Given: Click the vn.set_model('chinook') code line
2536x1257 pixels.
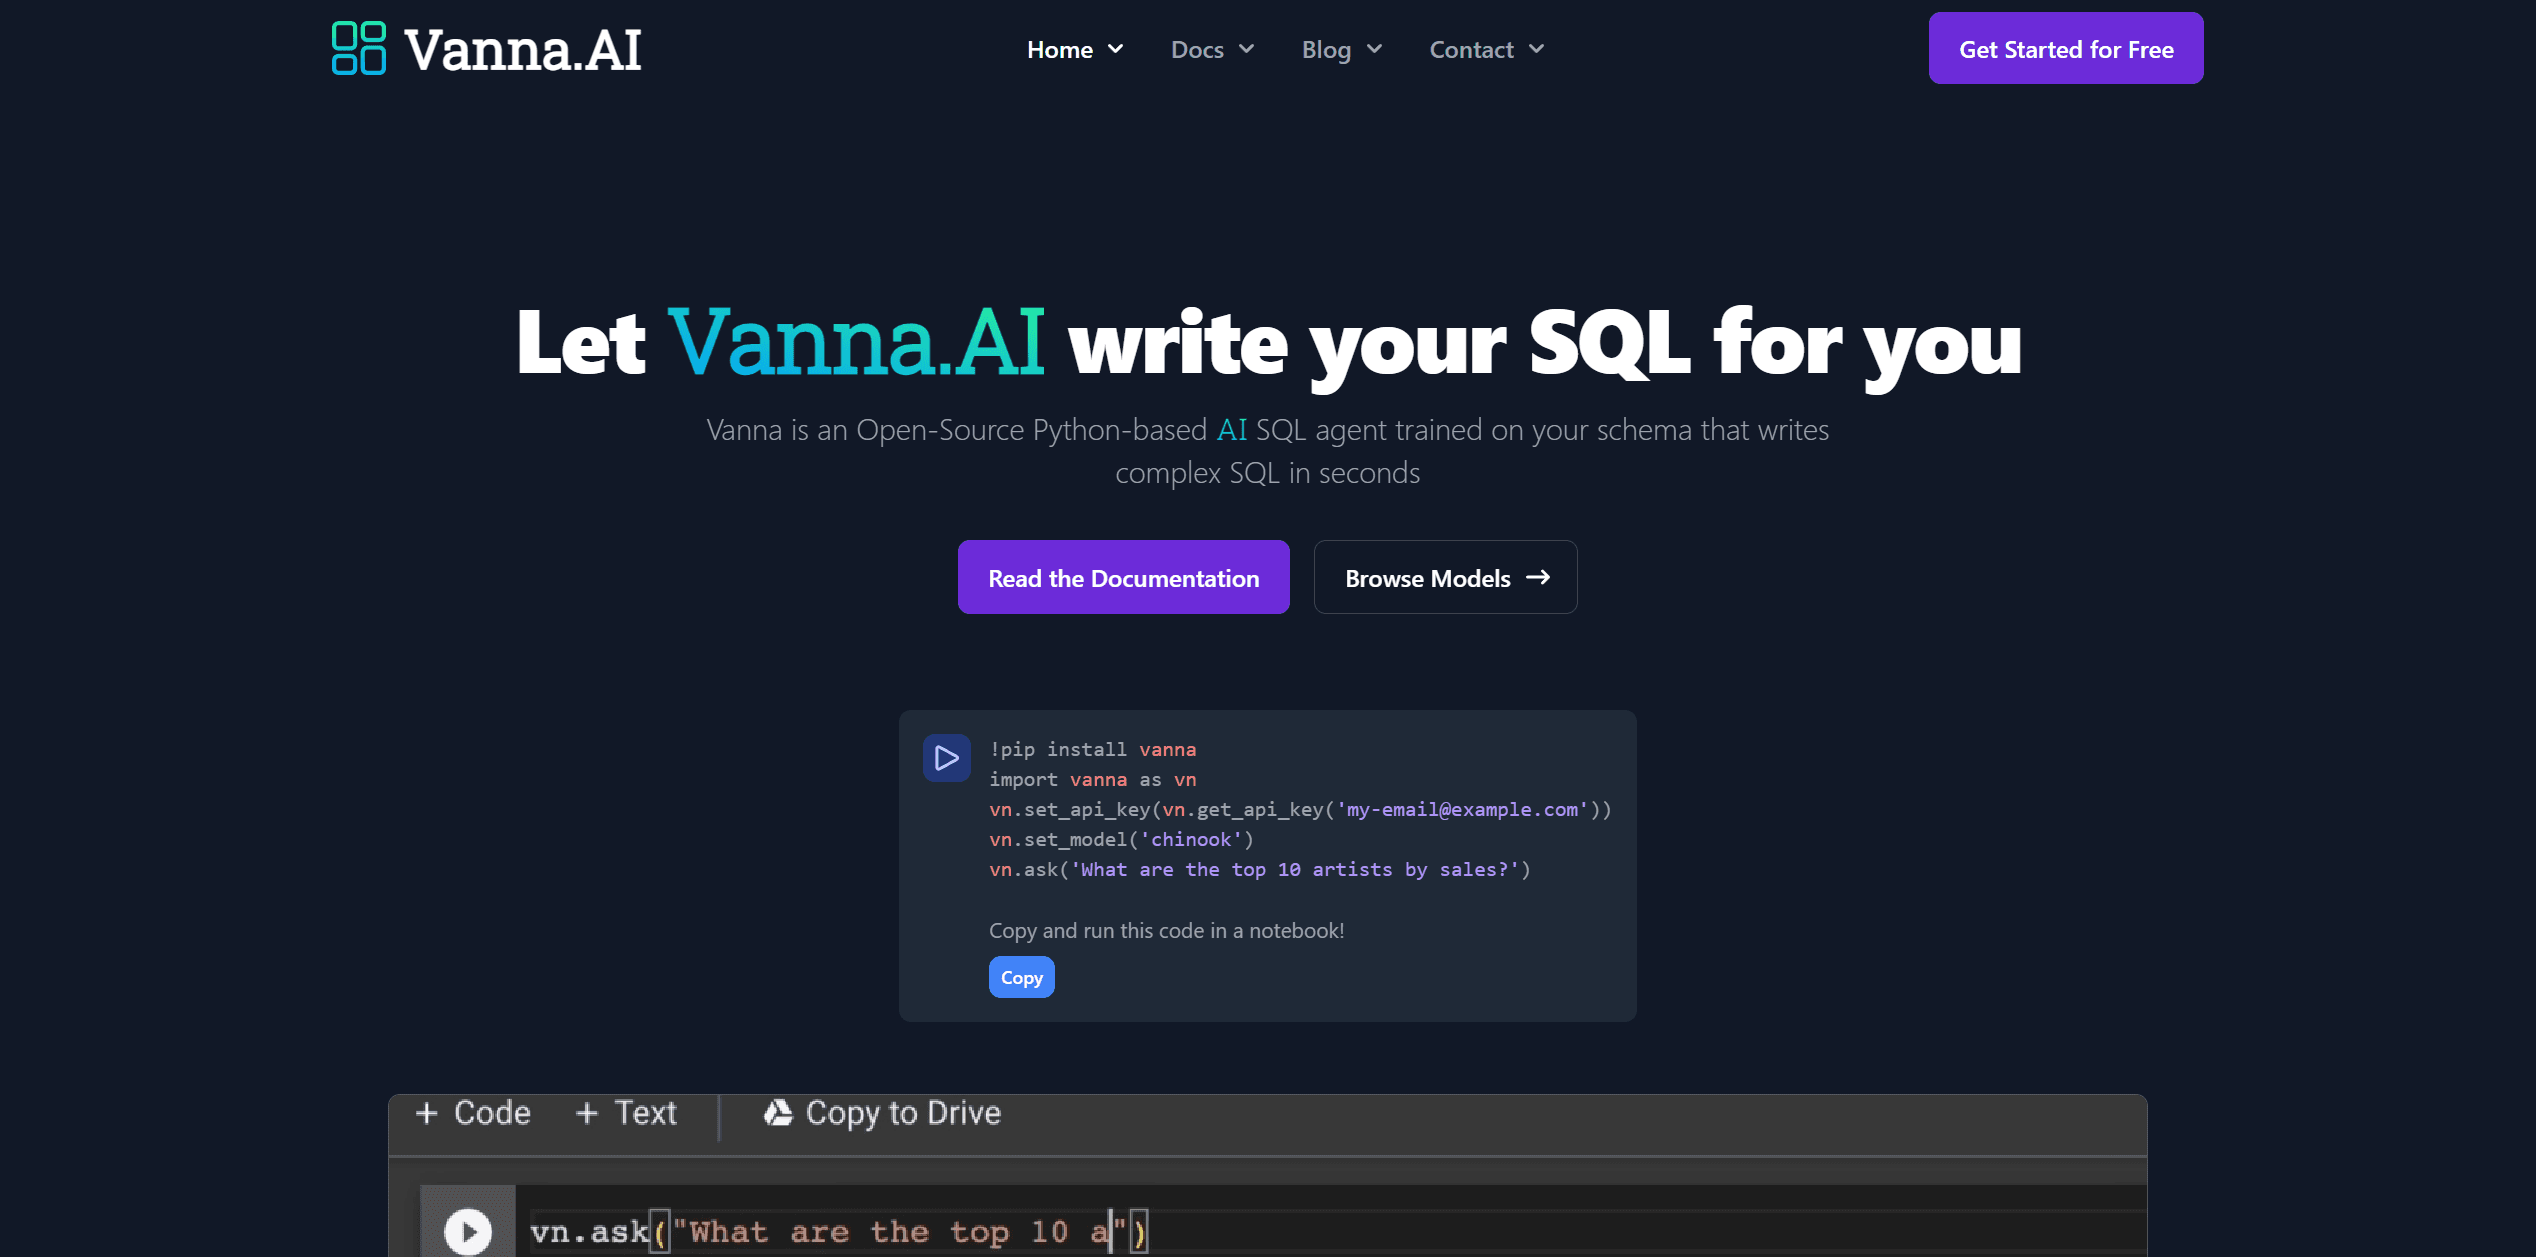Looking at the screenshot, I should (1121, 839).
